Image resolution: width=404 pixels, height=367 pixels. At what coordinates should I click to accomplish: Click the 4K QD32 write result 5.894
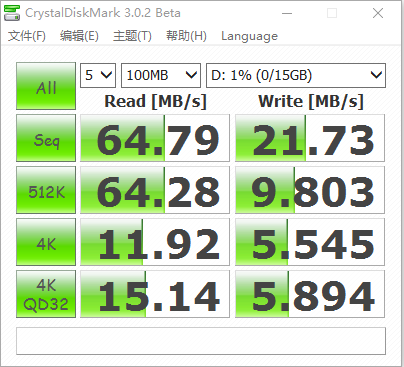[x=310, y=294]
